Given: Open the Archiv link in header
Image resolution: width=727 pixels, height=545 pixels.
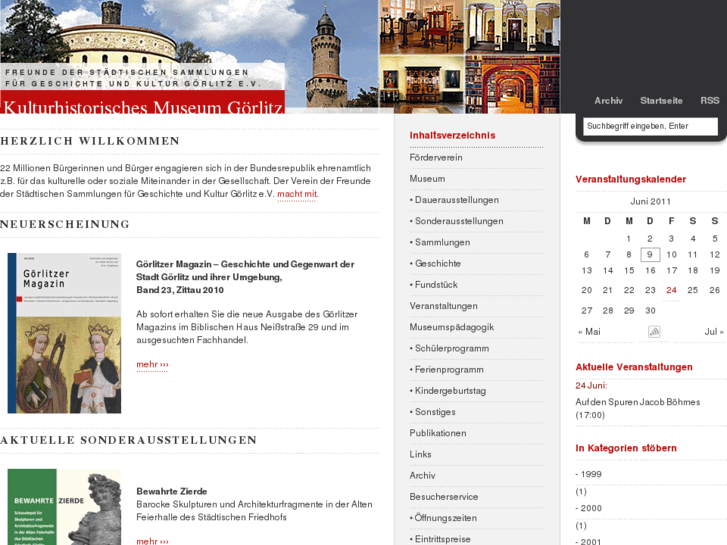Looking at the screenshot, I should (608, 101).
